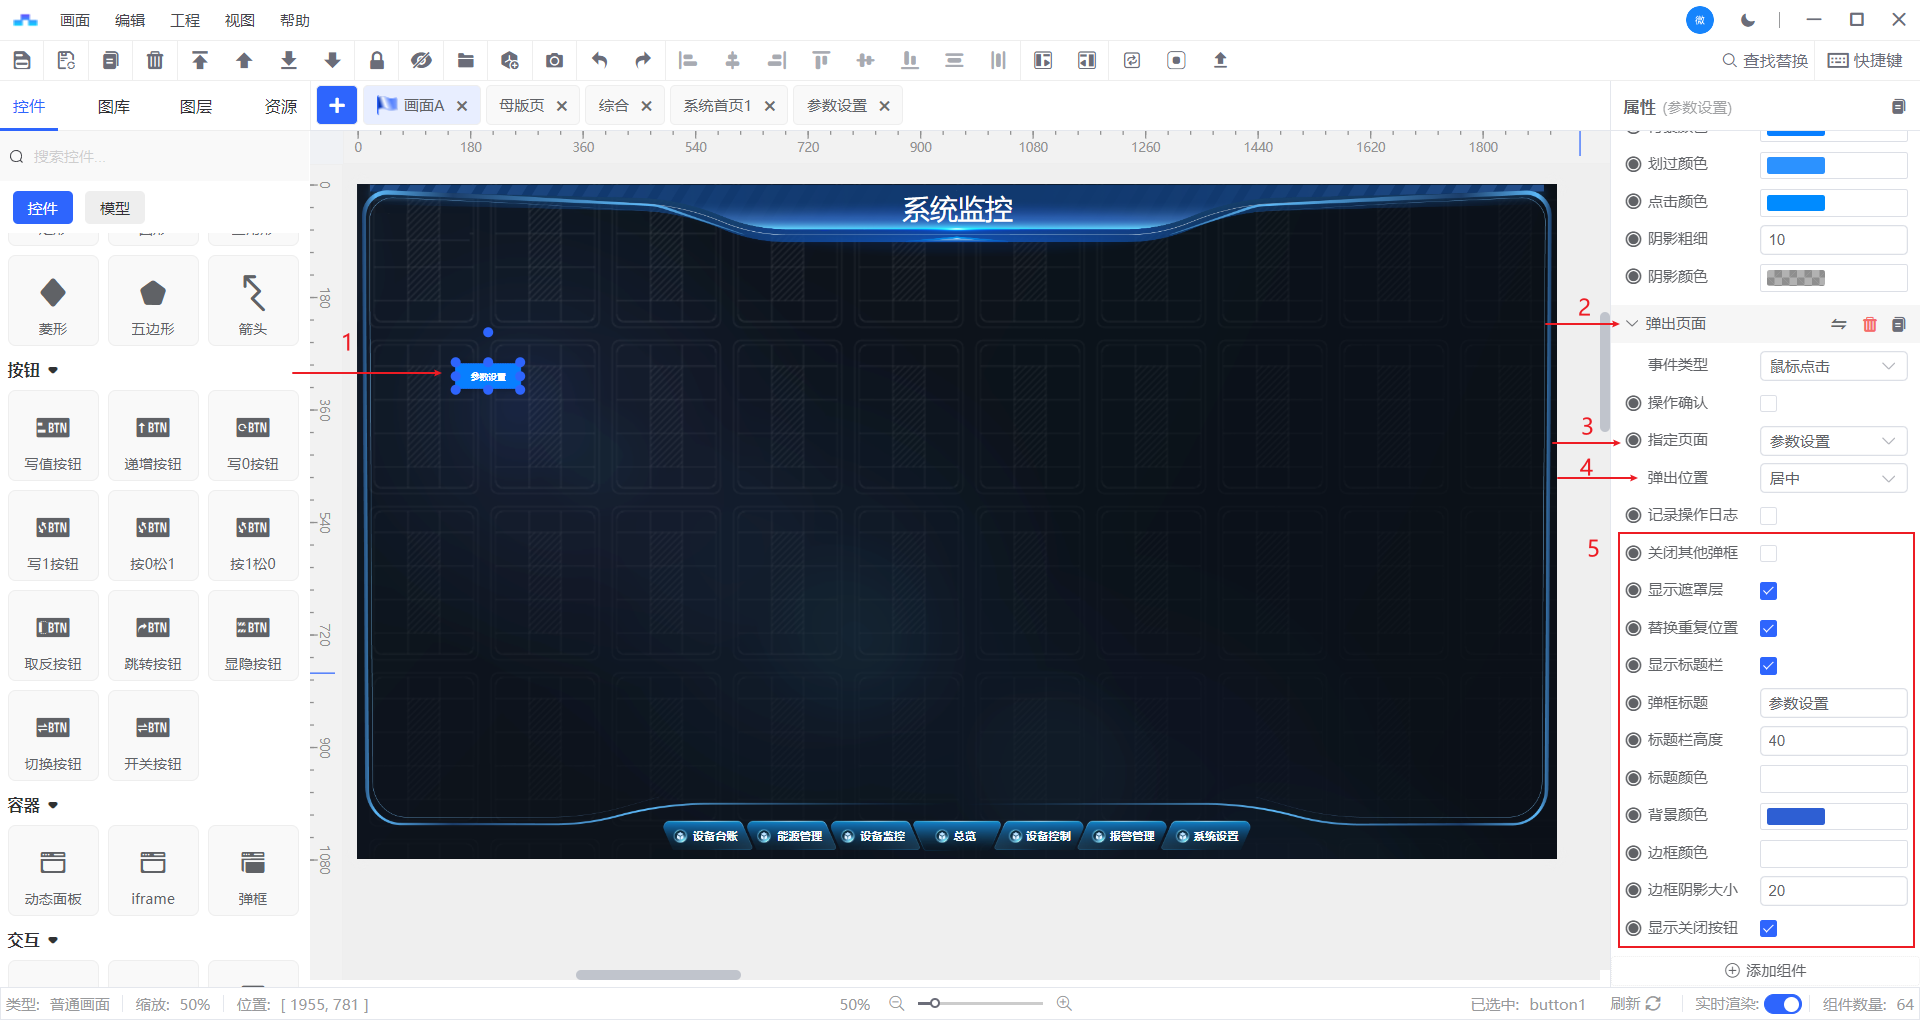This screenshot has height=1020, width=1920.
Task: Open the 背景颜色 color swatch
Action: coord(1796,817)
